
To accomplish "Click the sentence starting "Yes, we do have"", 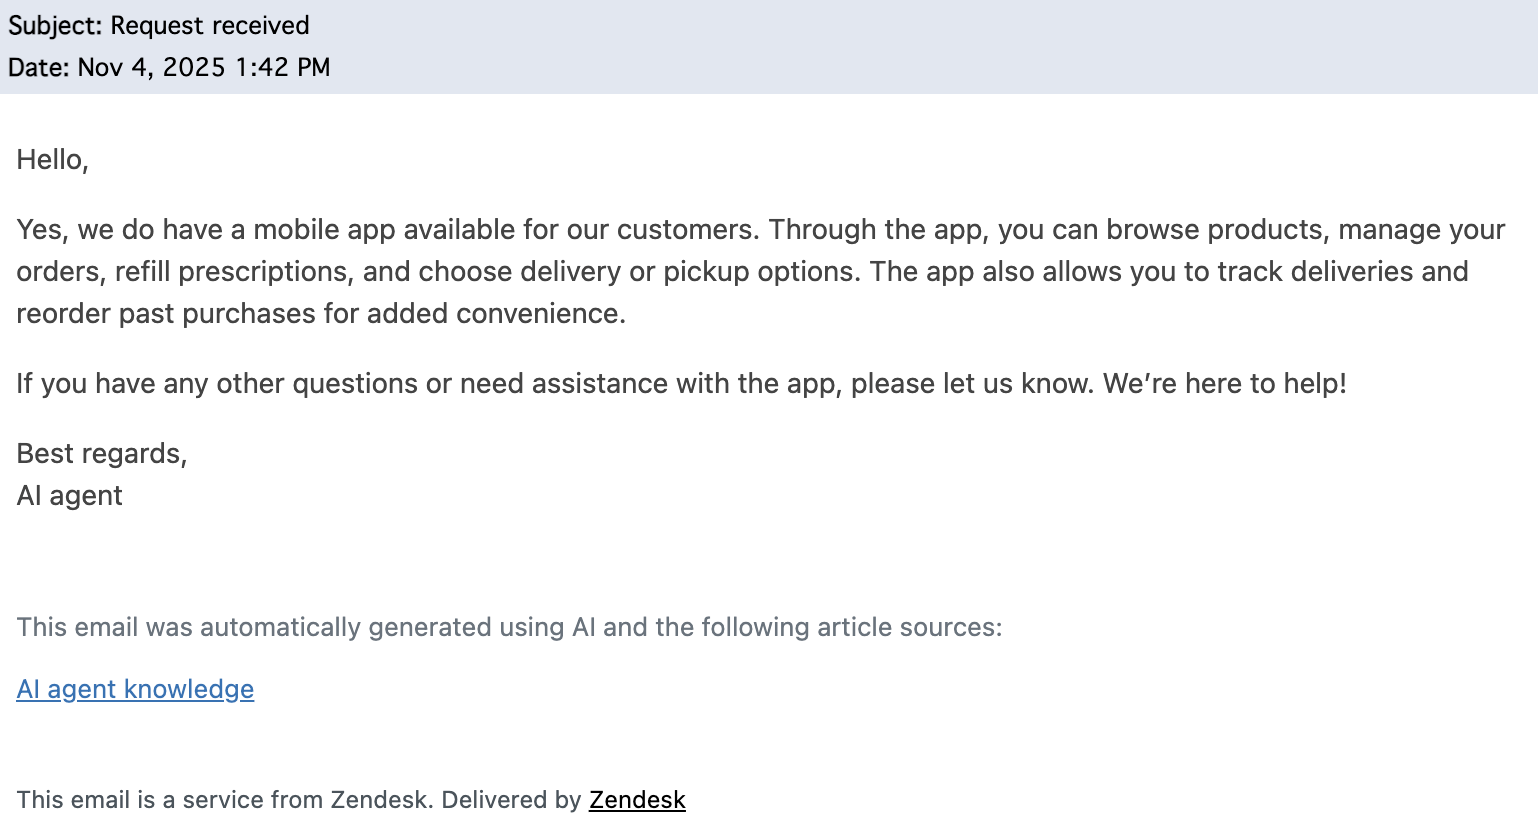I will (390, 230).
